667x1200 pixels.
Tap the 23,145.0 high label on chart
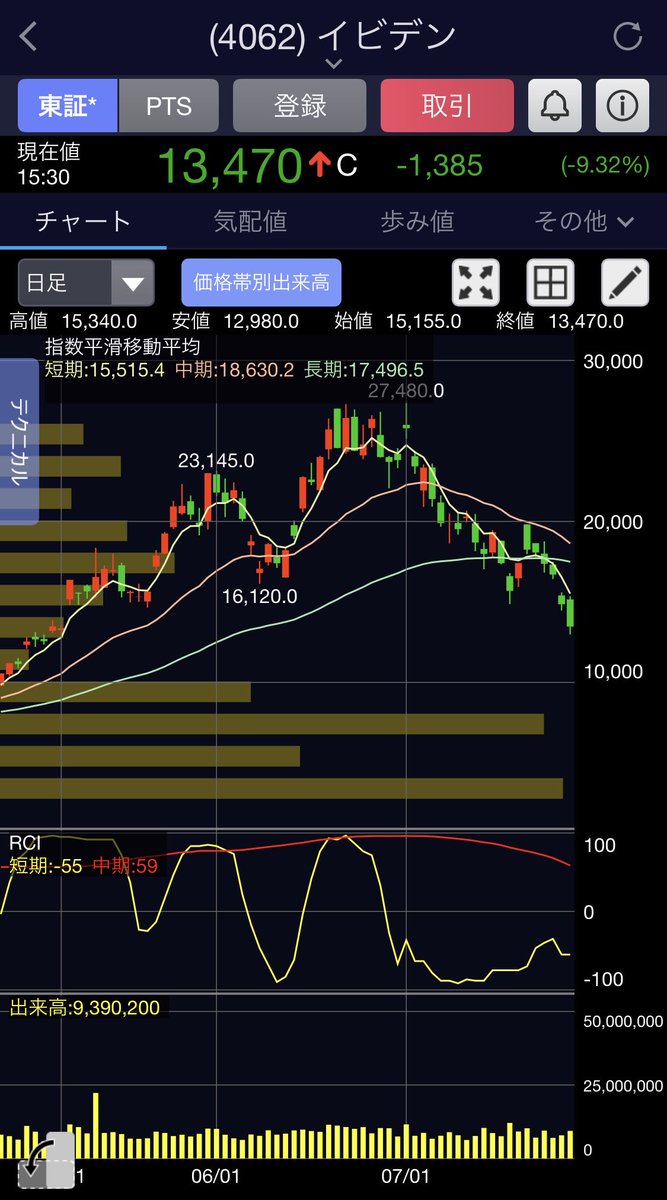tap(216, 461)
